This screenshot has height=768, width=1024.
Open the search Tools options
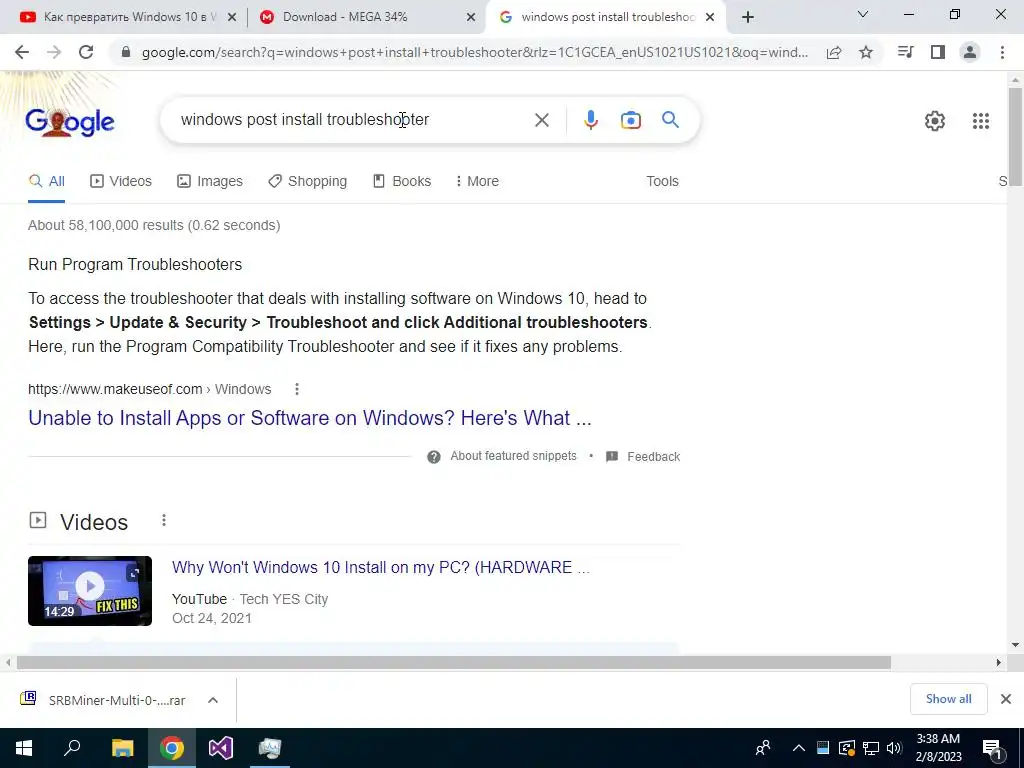click(x=662, y=182)
